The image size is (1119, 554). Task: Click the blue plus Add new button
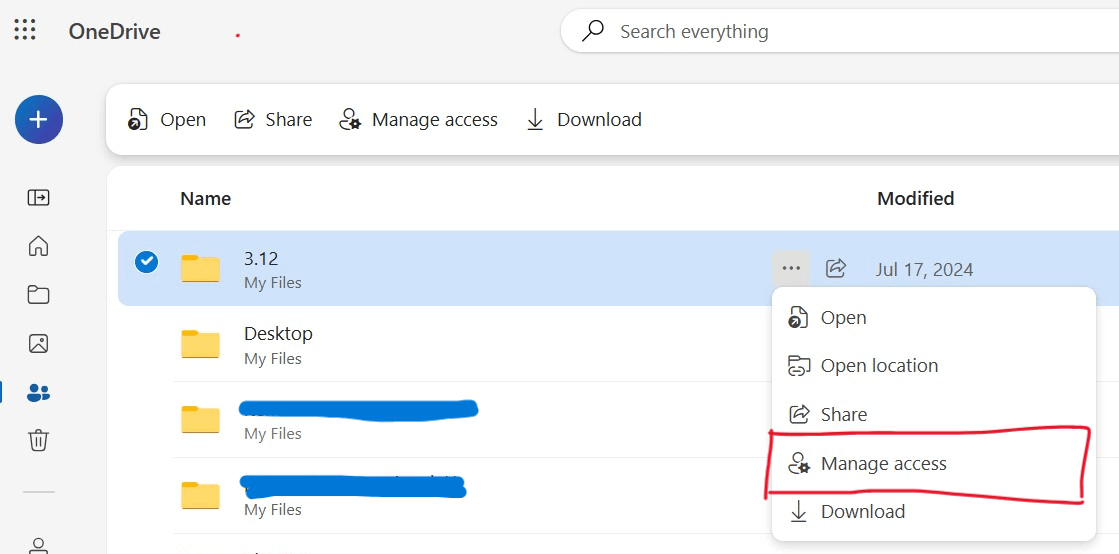[x=39, y=119]
